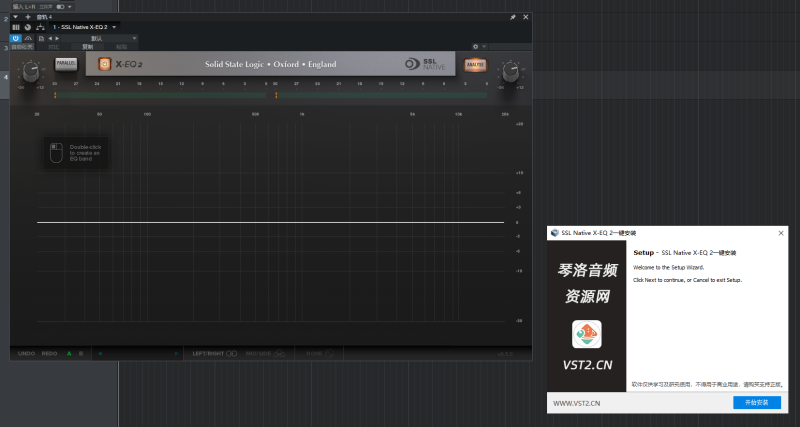Viewport: 800px width, 427px height.
Task: Open the preset file page icon
Action: click(41, 38)
